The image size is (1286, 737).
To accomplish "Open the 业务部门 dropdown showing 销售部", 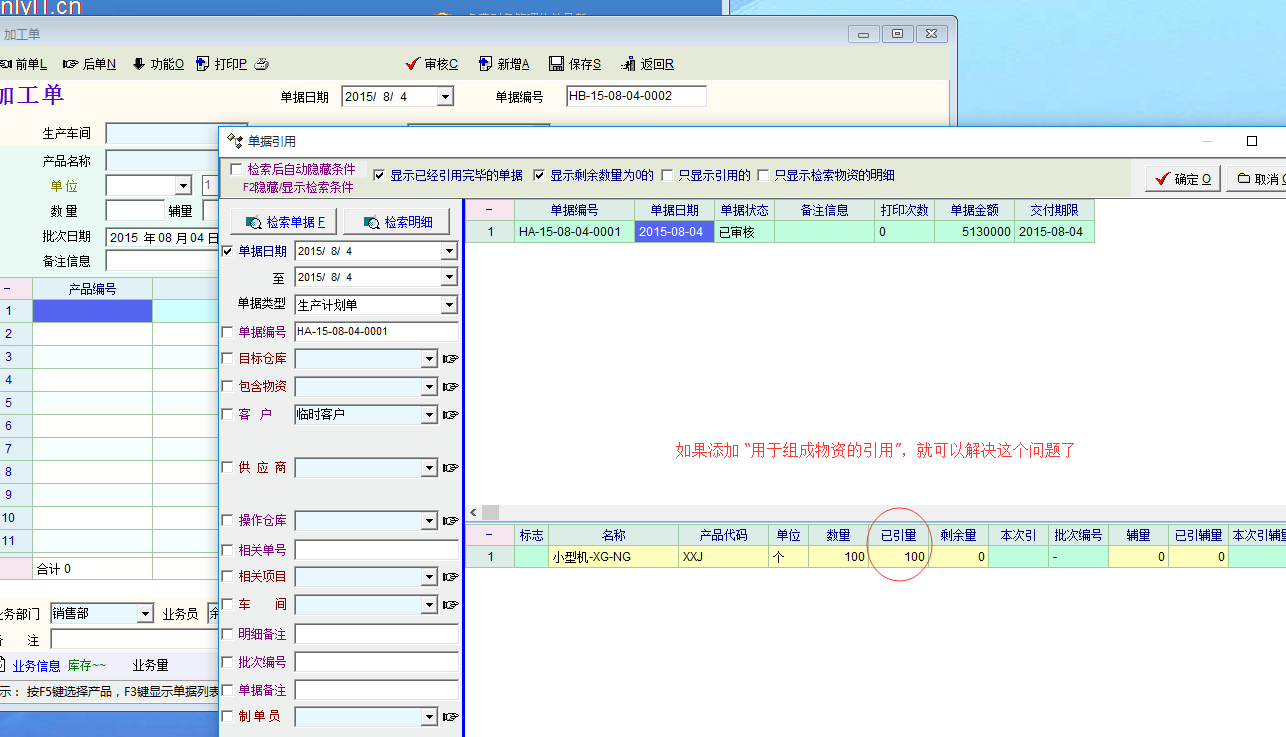I will (146, 614).
